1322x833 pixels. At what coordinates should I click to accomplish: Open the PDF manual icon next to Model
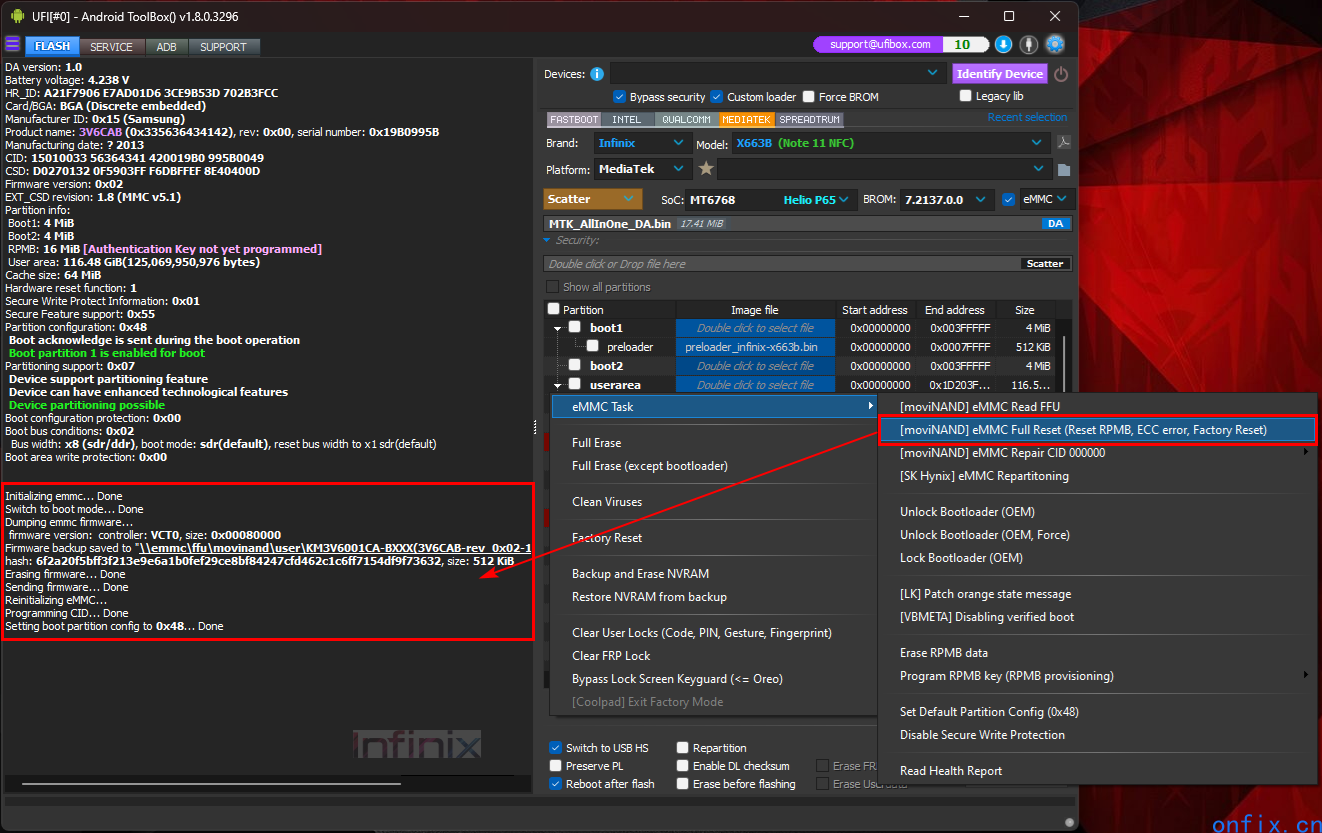(1064, 143)
